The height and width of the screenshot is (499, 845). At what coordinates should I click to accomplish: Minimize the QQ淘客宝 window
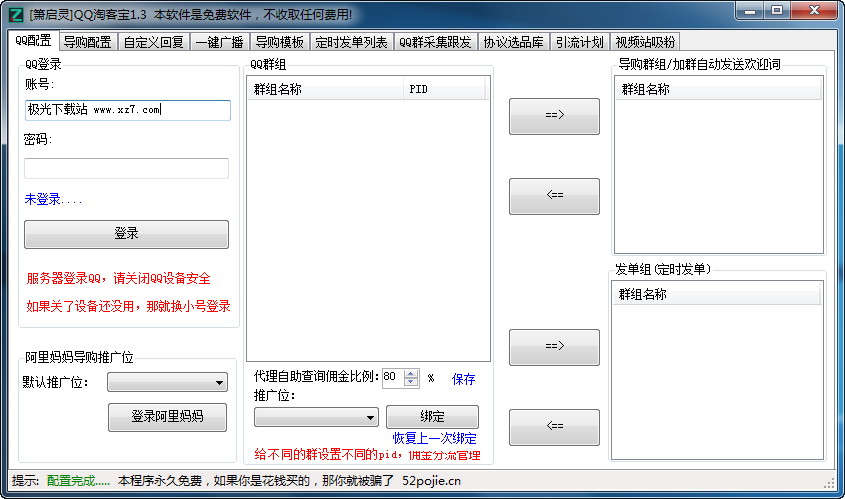coord(750,10)
